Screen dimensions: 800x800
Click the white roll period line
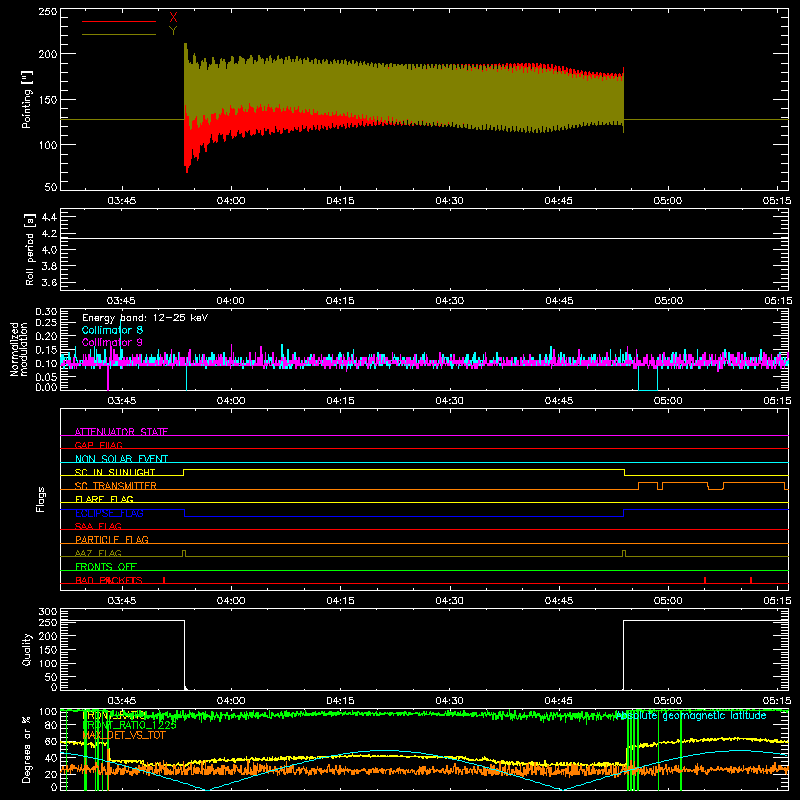point(424,238)
